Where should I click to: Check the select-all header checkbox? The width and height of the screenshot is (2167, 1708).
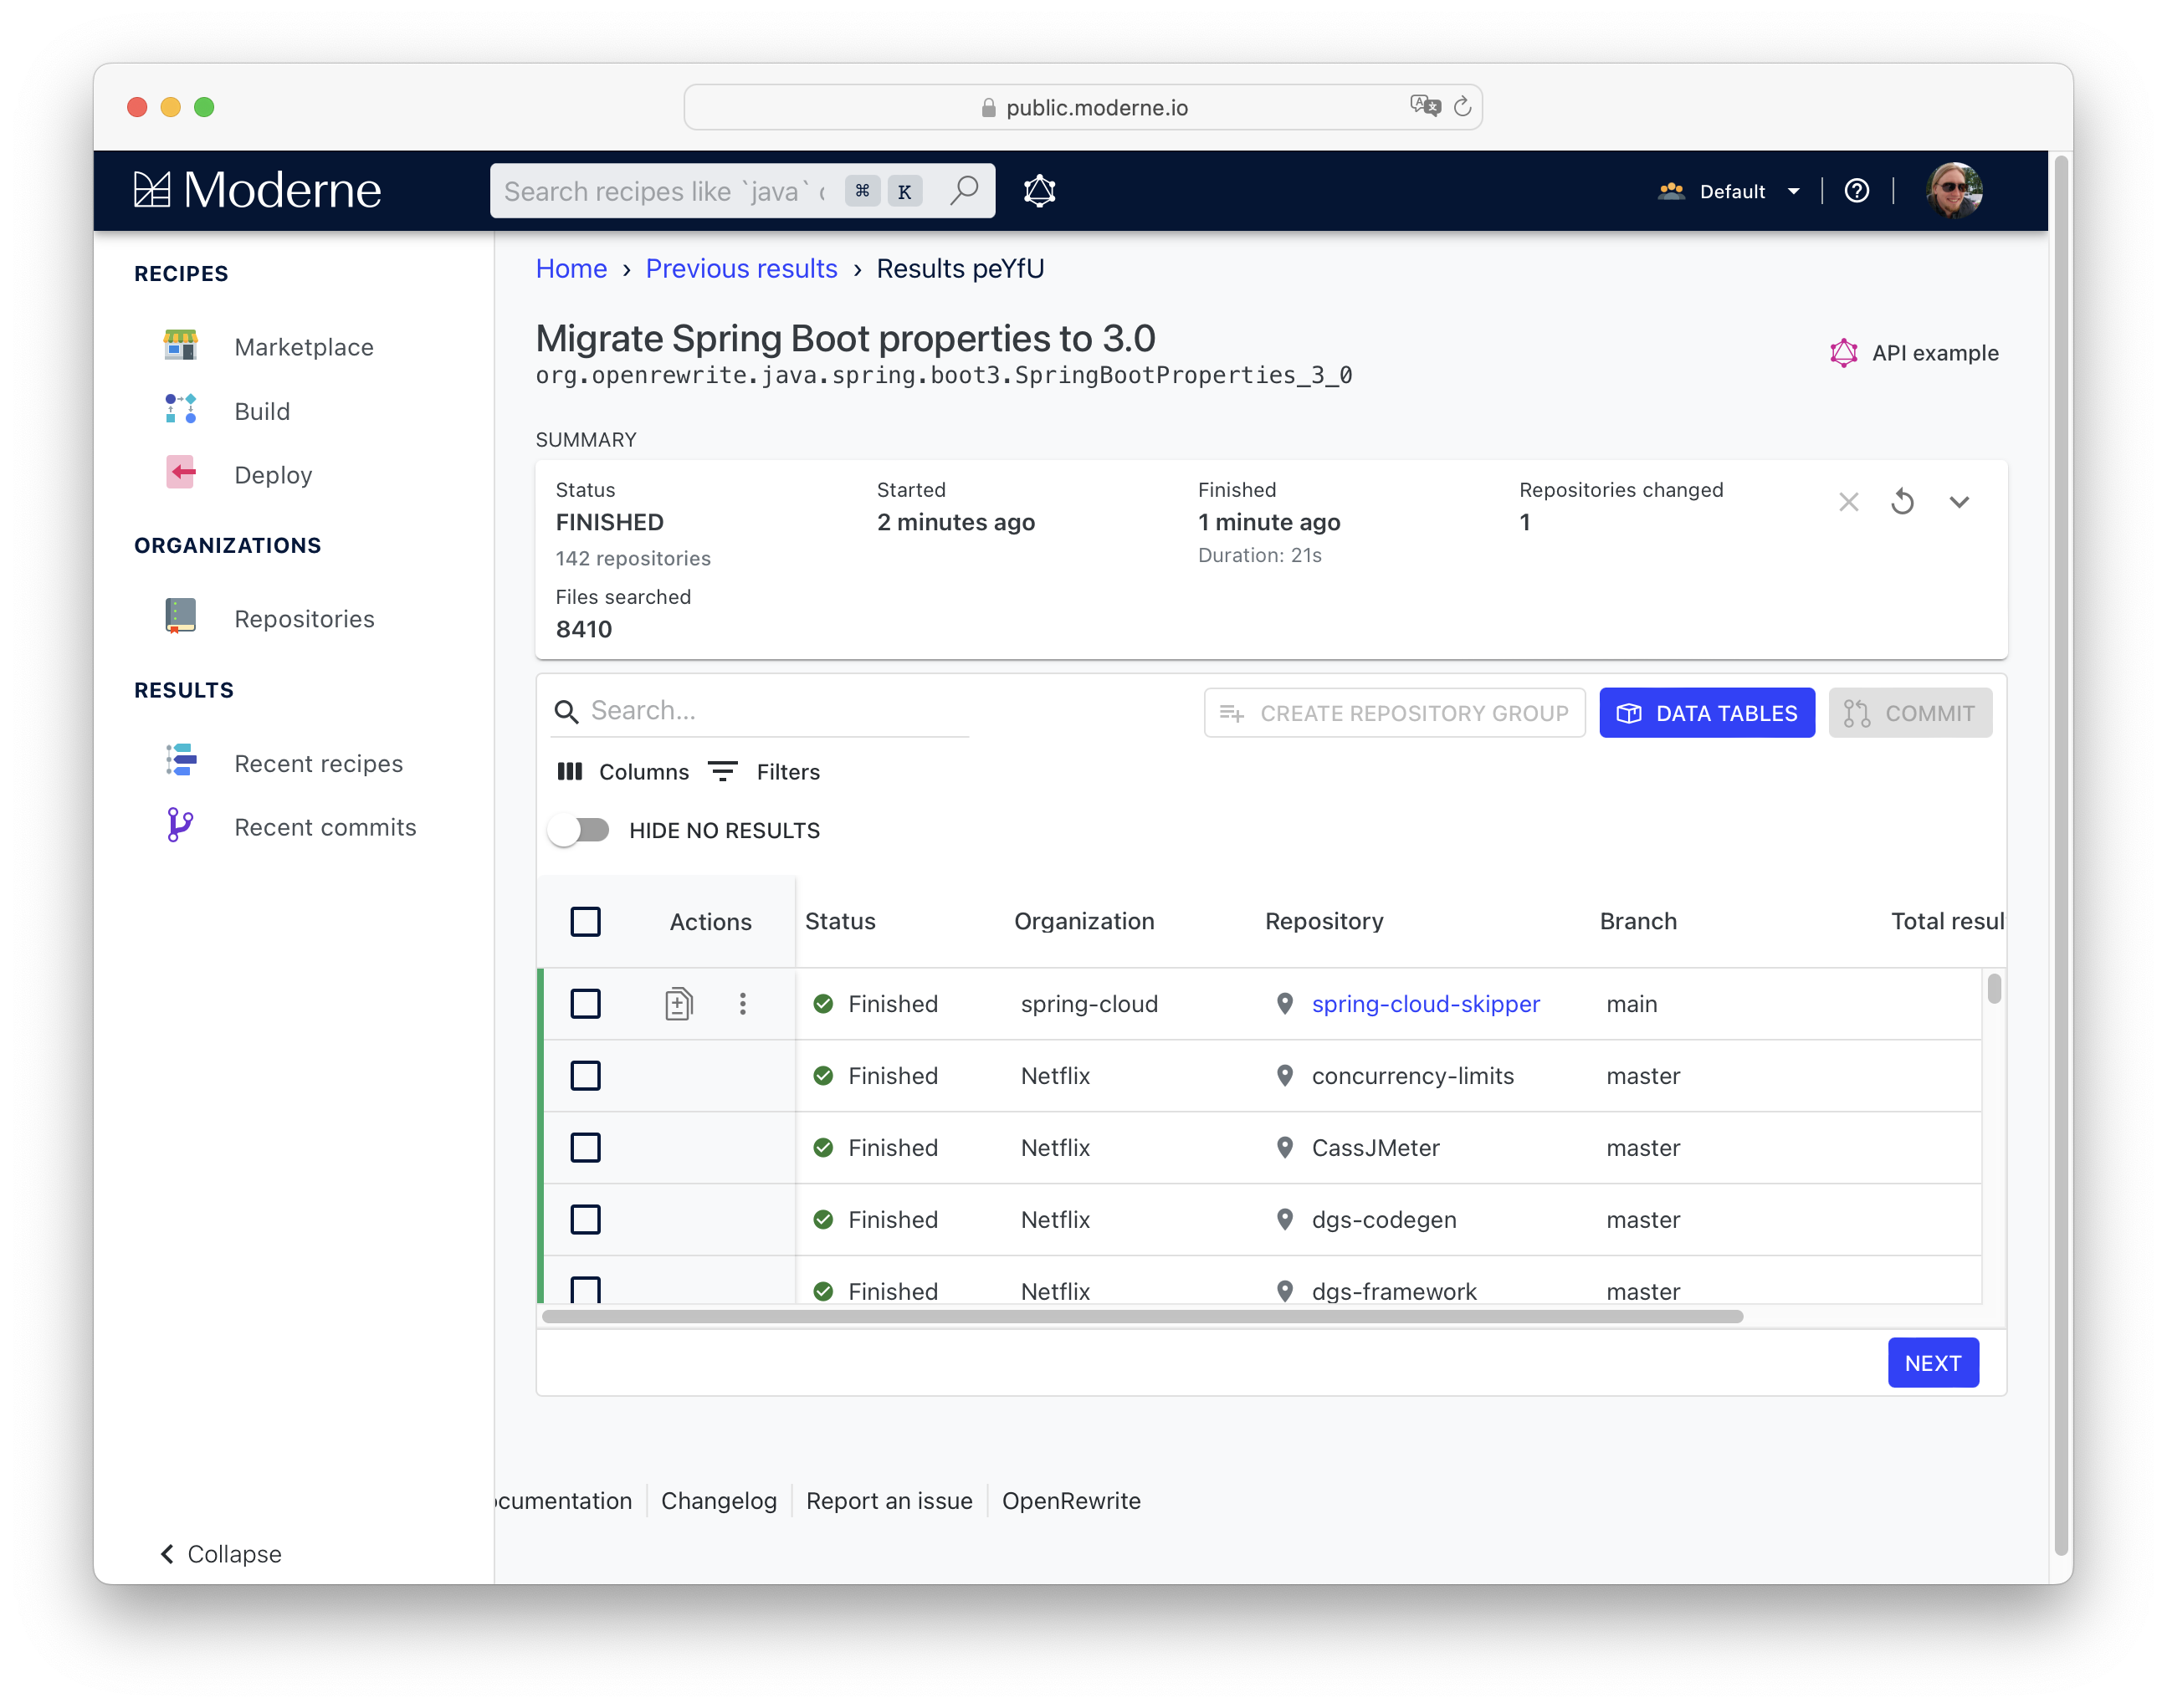click(585, 921)
